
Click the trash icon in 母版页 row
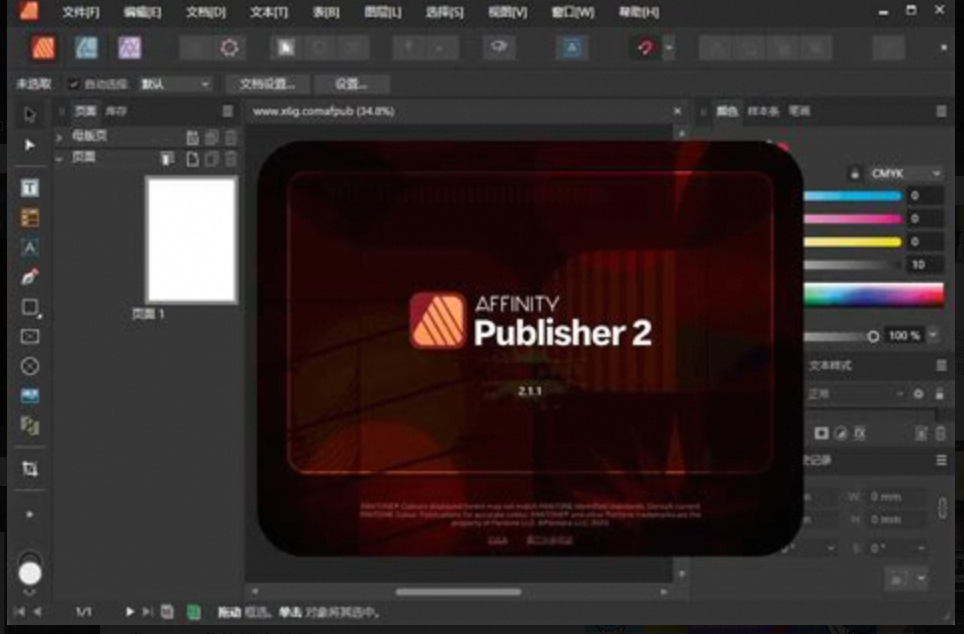231,137
